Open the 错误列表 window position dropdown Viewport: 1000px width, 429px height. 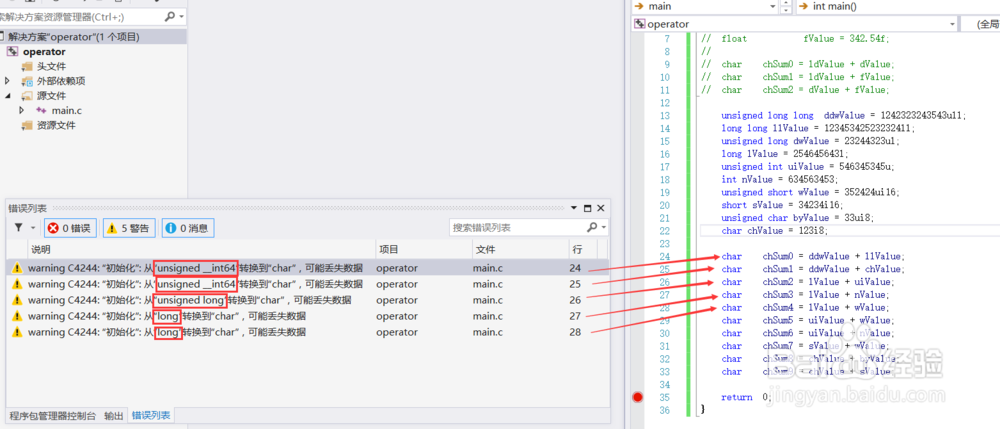(575, 208)
